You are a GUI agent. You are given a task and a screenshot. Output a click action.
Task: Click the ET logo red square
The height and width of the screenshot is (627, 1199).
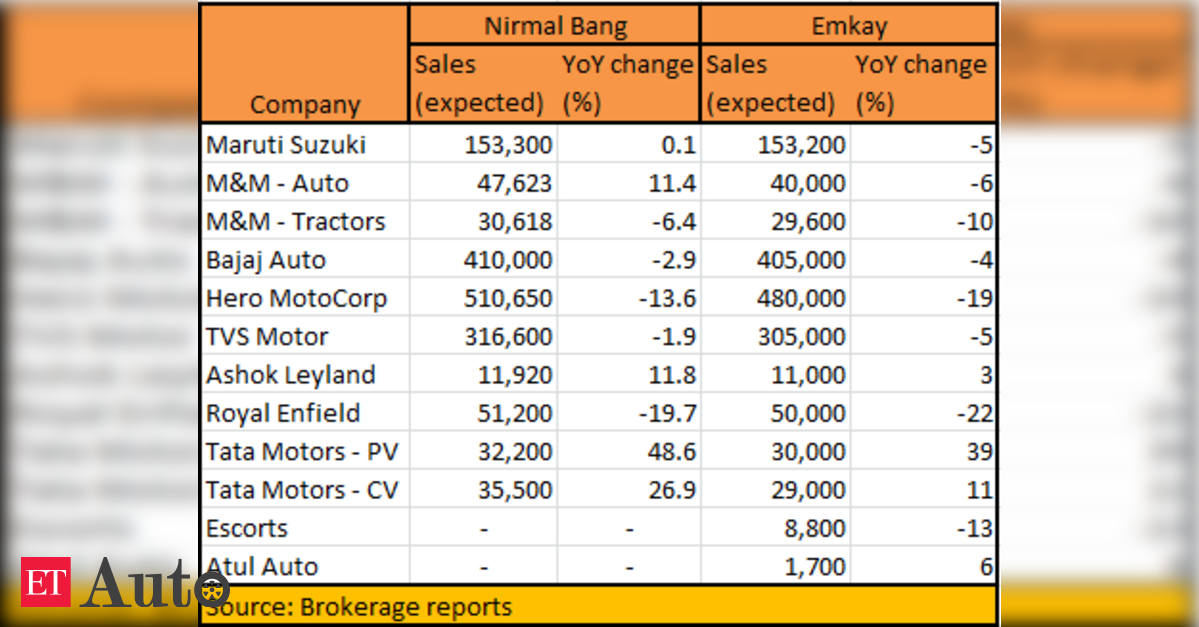[x=45, y=582]
